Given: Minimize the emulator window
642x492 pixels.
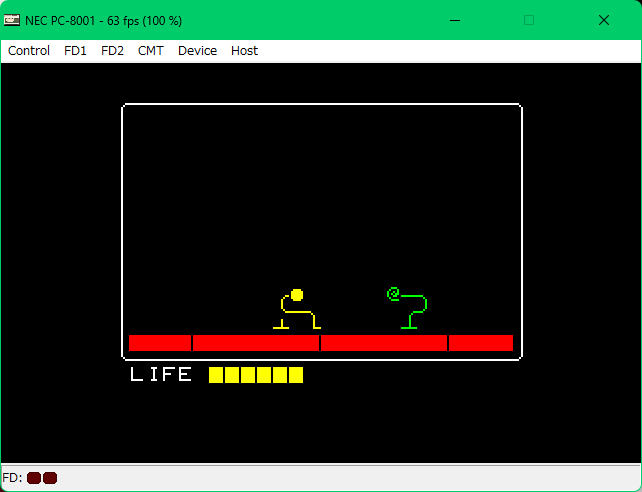Looking at the screenshot, I should coord(455,20).
